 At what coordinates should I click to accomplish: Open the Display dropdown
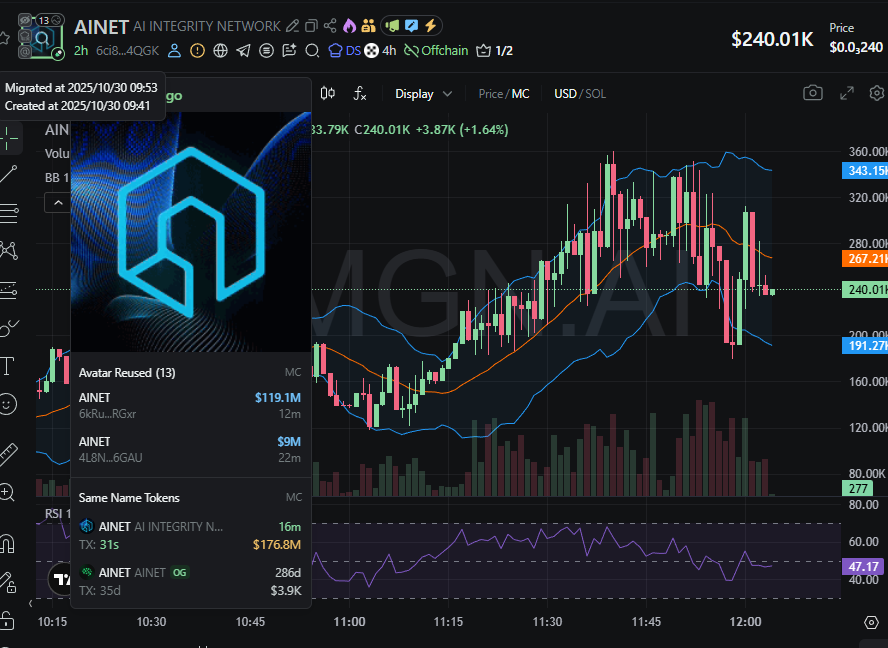[x=423, y=94]
